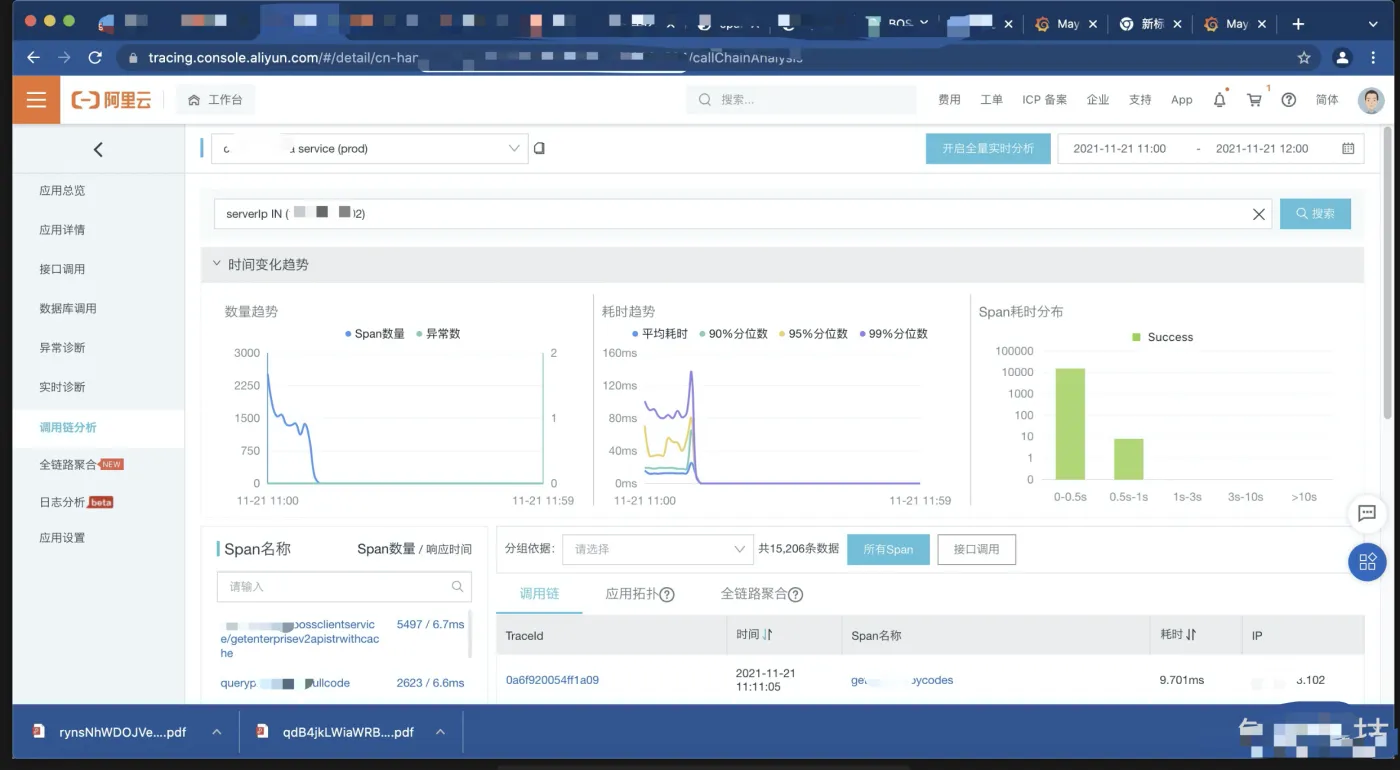Select the 所有Span button
This screenshot has height=770, width=1400.
(888, 549)
